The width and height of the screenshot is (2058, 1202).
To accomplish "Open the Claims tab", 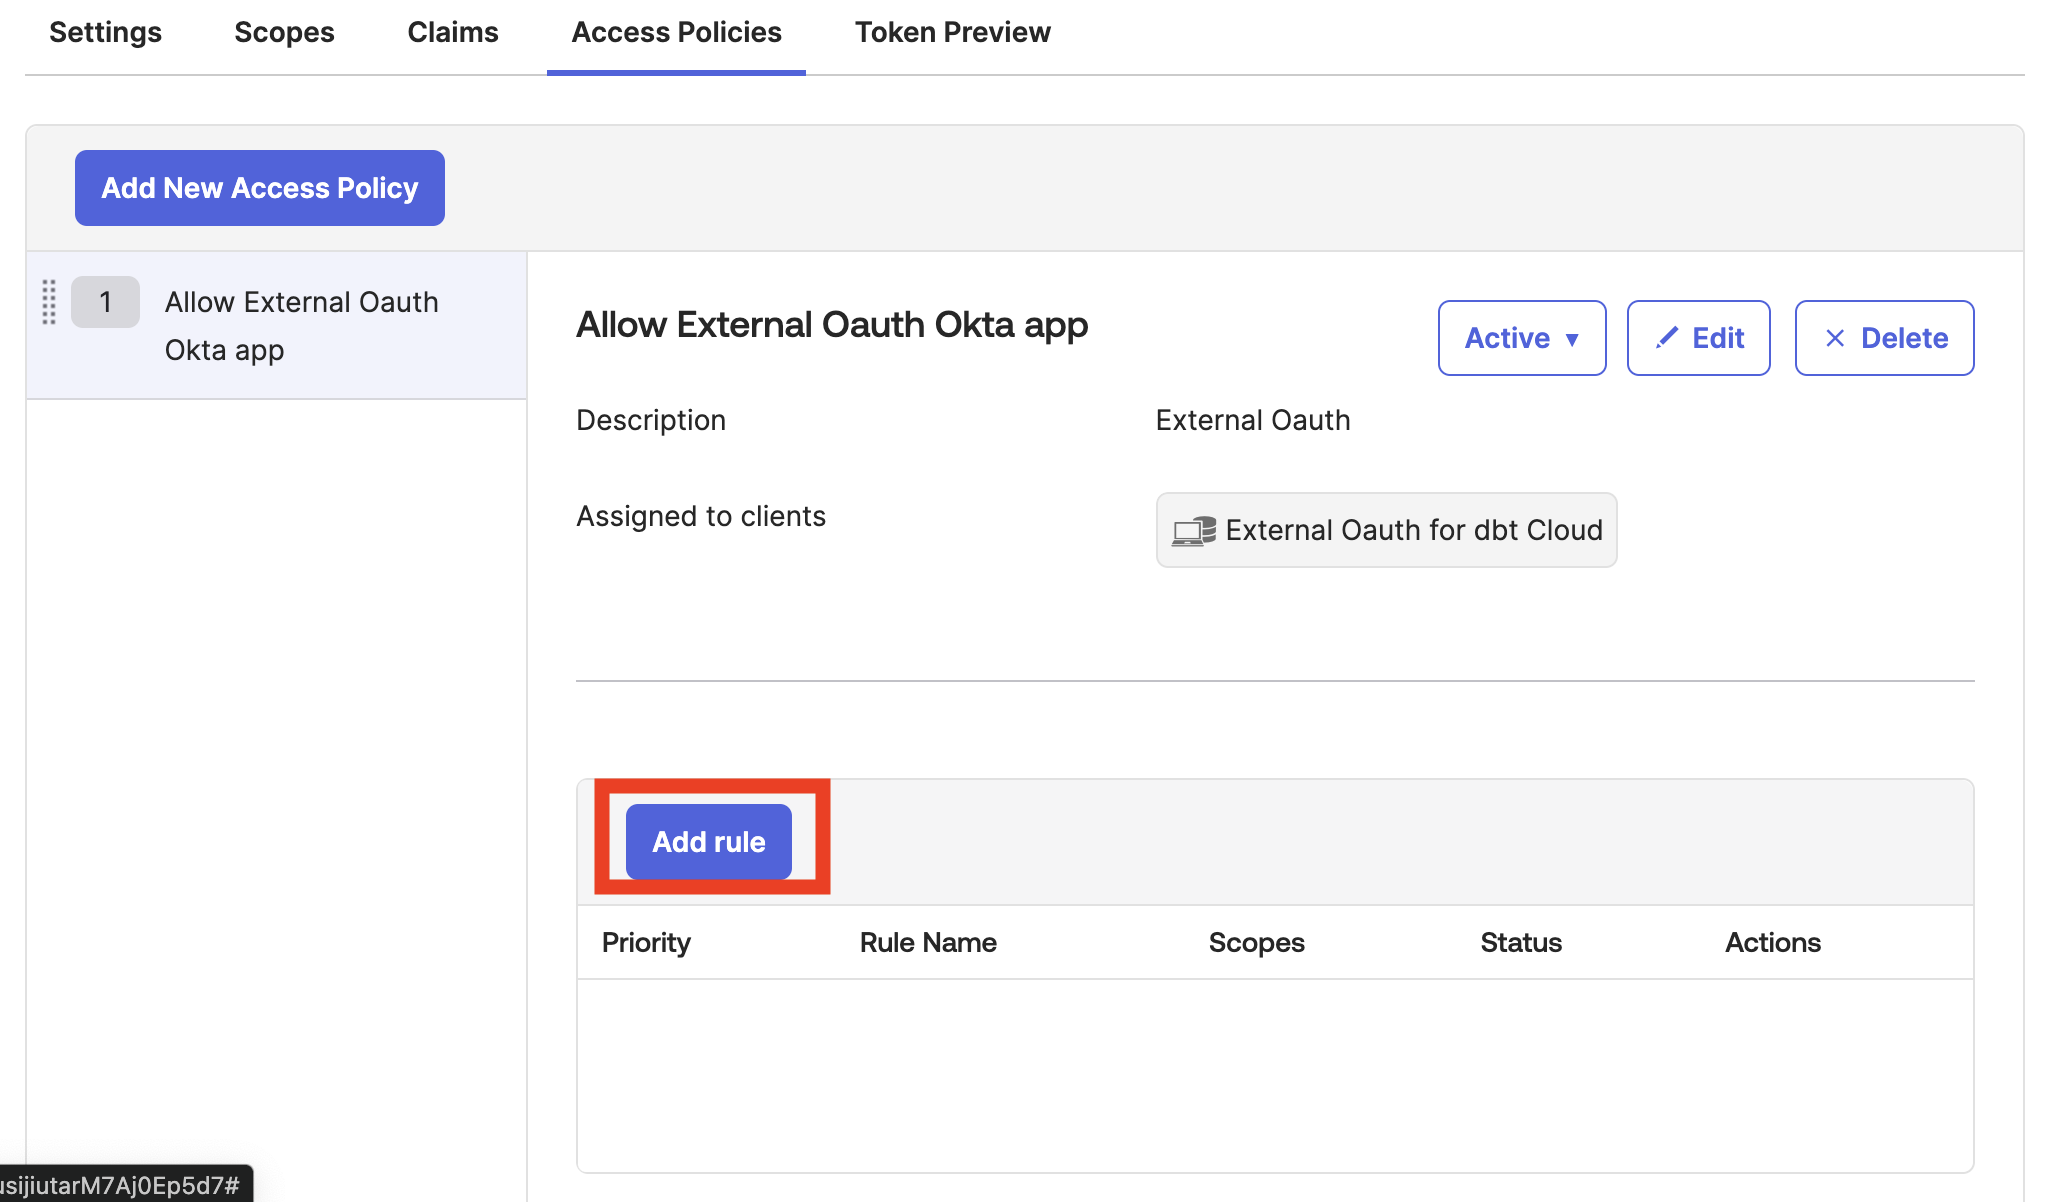I will [452, 32].
